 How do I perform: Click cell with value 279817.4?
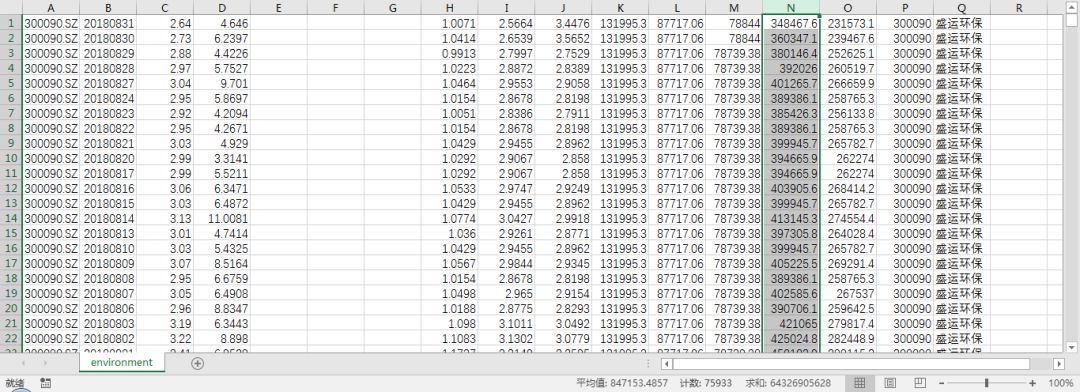[848, 323]
